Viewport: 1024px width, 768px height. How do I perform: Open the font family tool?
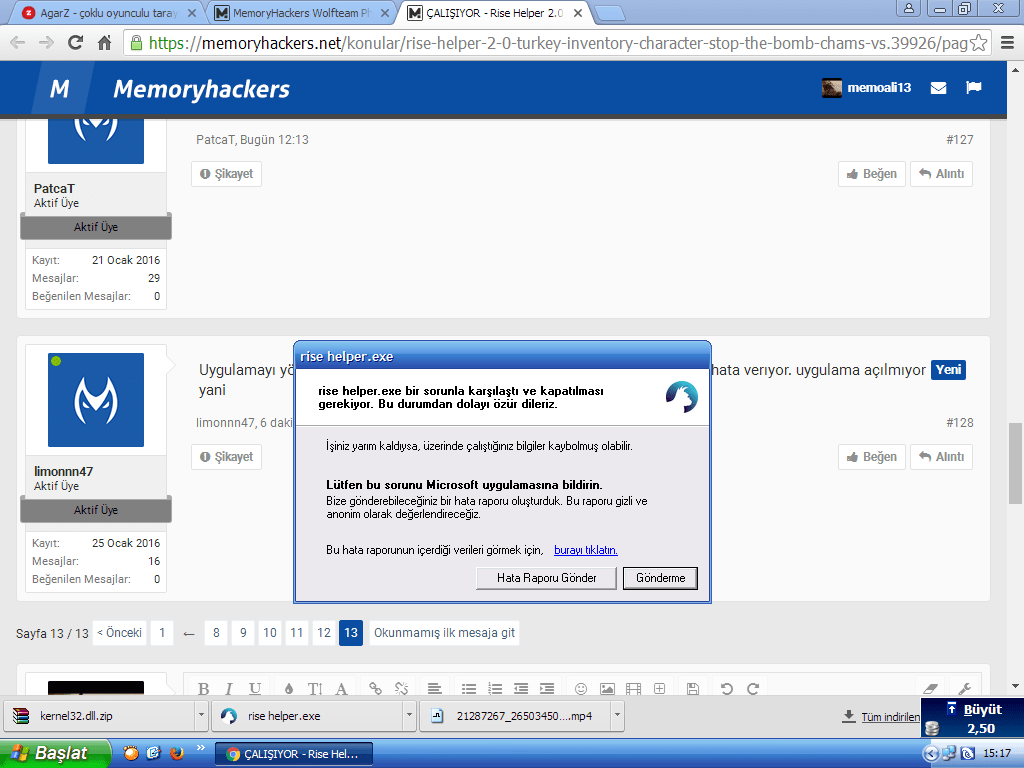pos(342,688)
